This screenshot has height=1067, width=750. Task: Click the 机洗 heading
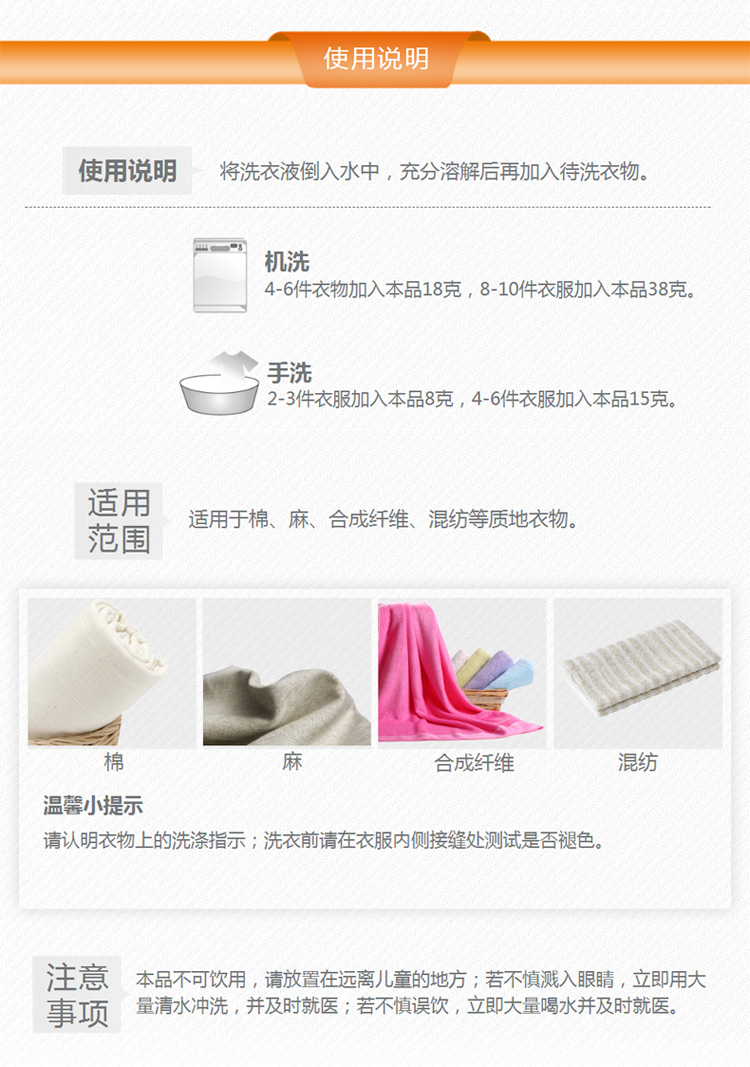pyautogui.click(x=287, y=261)
